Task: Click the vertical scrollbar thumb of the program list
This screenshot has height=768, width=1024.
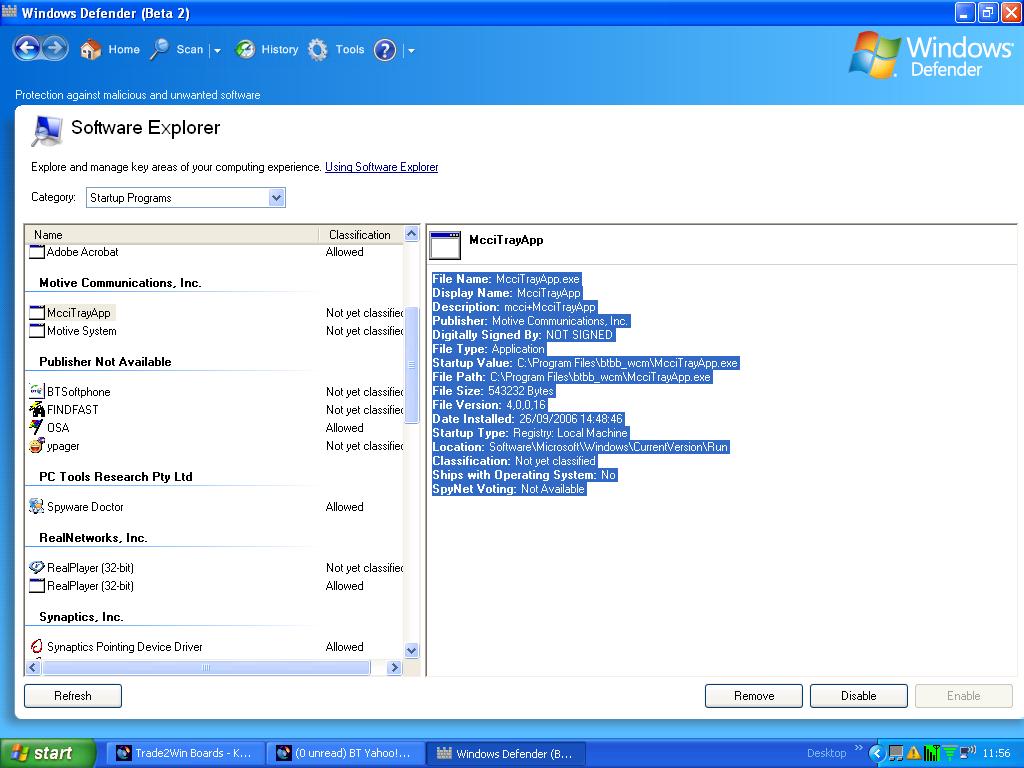Action: [411, 365]
